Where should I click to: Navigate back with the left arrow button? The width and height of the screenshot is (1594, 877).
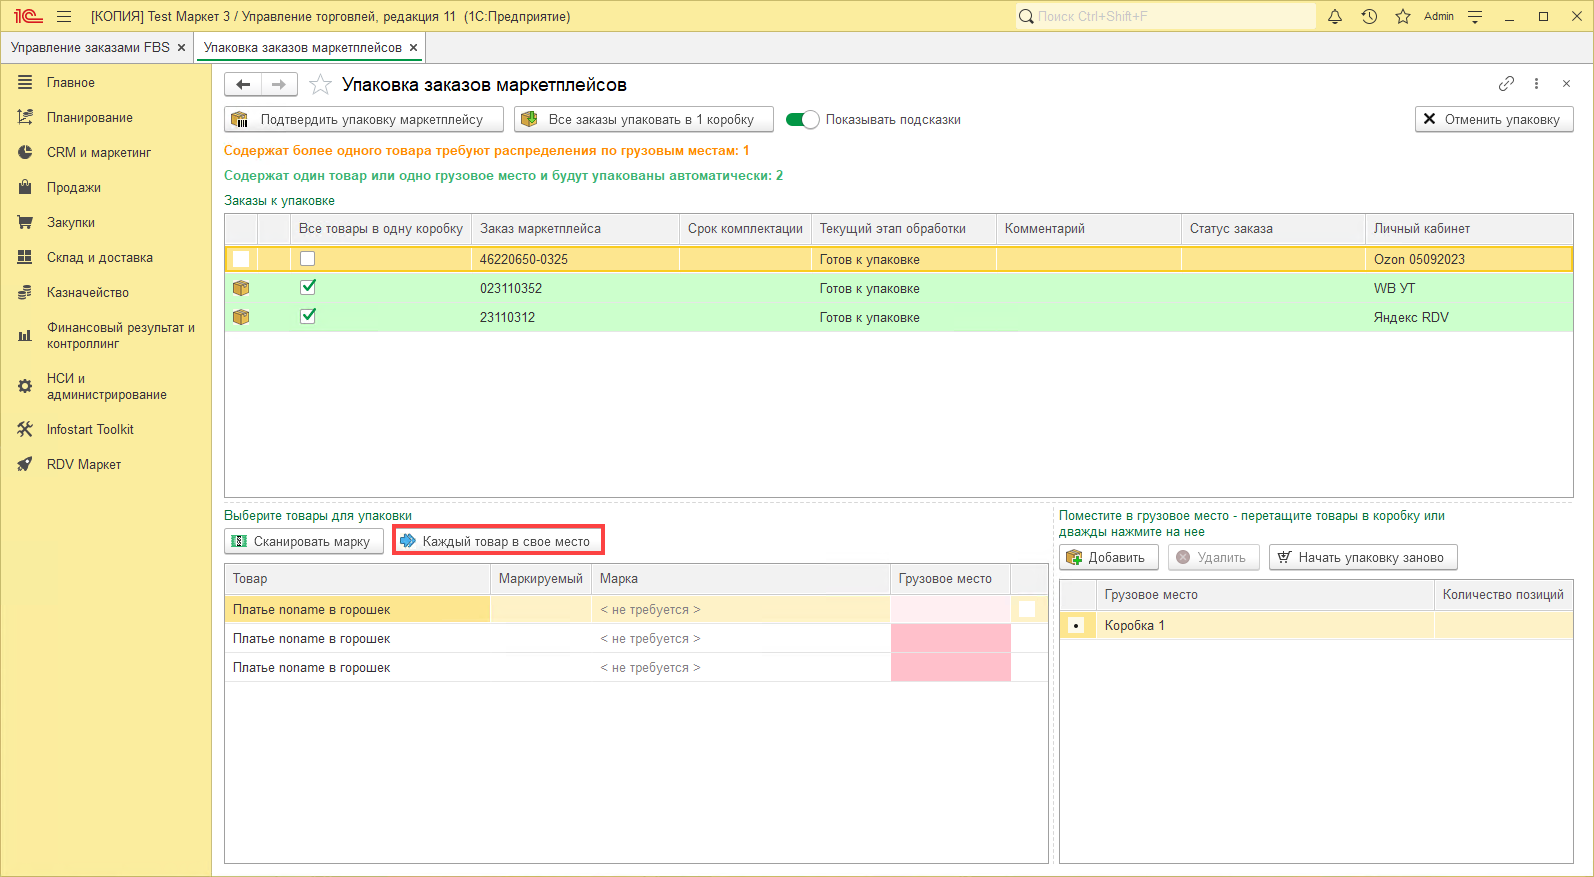click(x=243, y=85)
